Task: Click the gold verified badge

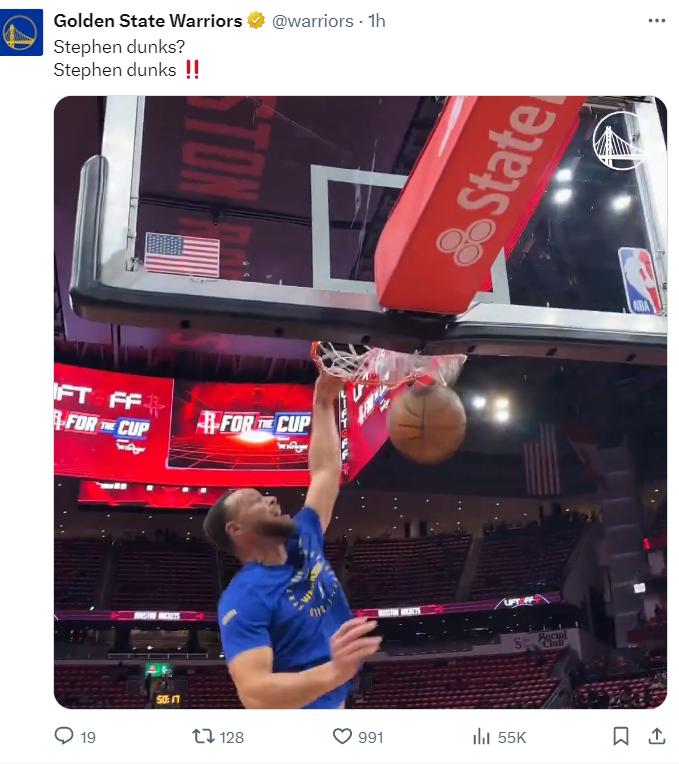Action: pyautogui.click(x=256, y=21)
